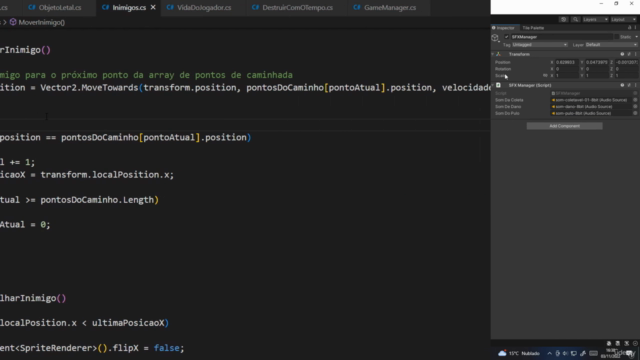Edit the Scale X field
This screenshot has height=360, width=640.
pyautogui.click(x=567, y=76)
